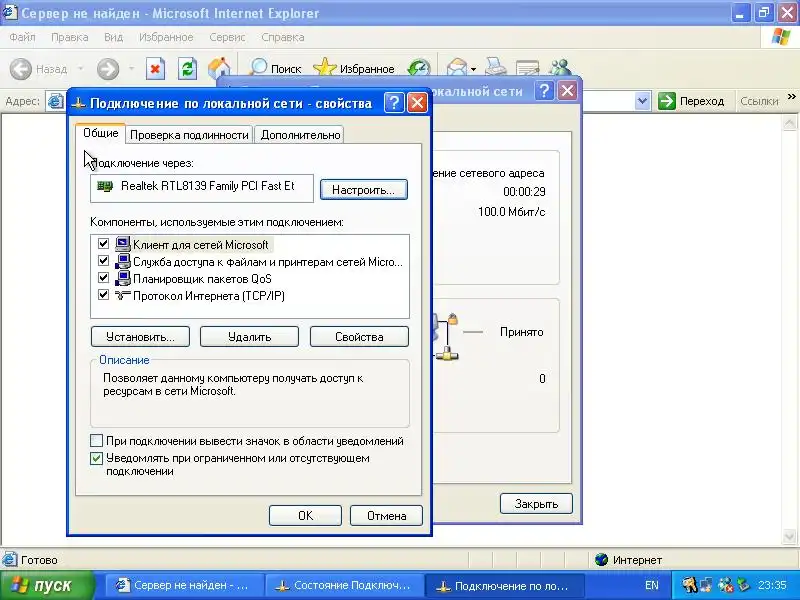Click the red Stop icon in IE toolbar

tap(155, 69)
